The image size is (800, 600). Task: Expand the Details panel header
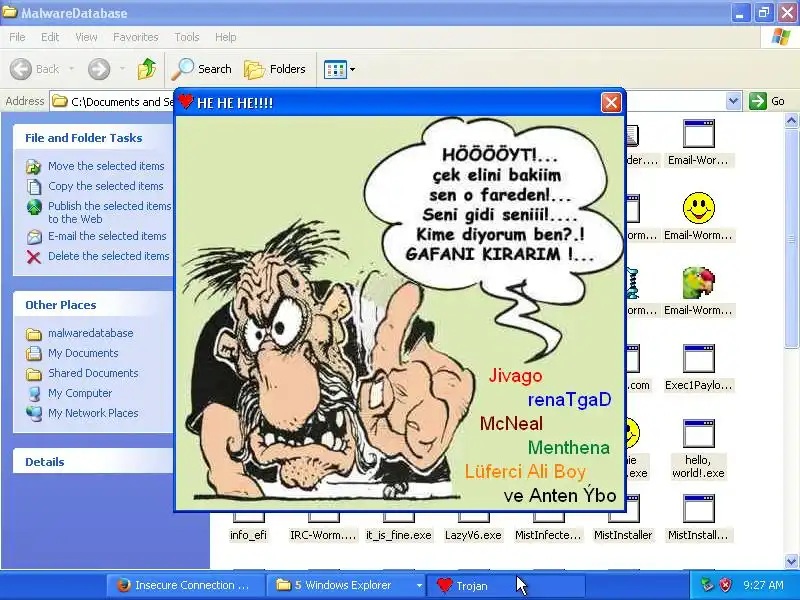pos(93,461)
